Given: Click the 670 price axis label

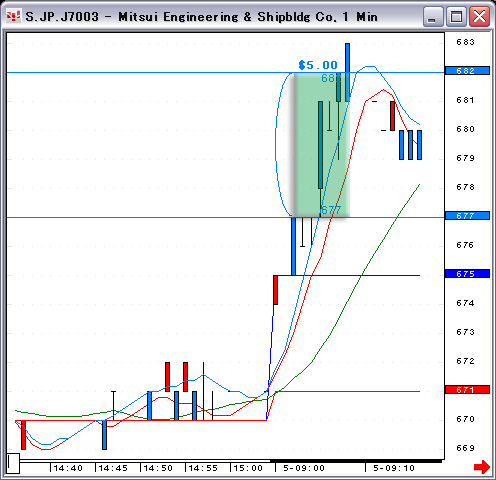Looking at the screenshot, I should [465, 419].
